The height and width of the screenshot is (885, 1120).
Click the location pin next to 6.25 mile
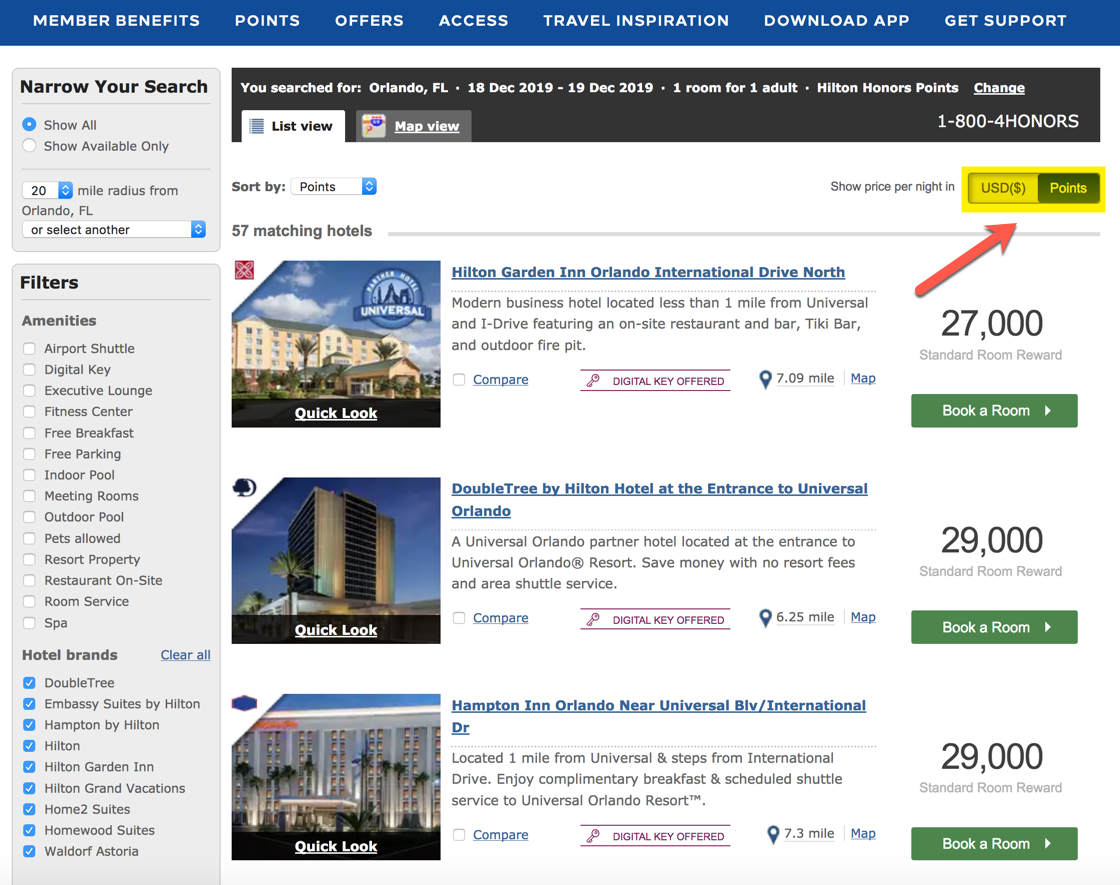click(765, 618)
